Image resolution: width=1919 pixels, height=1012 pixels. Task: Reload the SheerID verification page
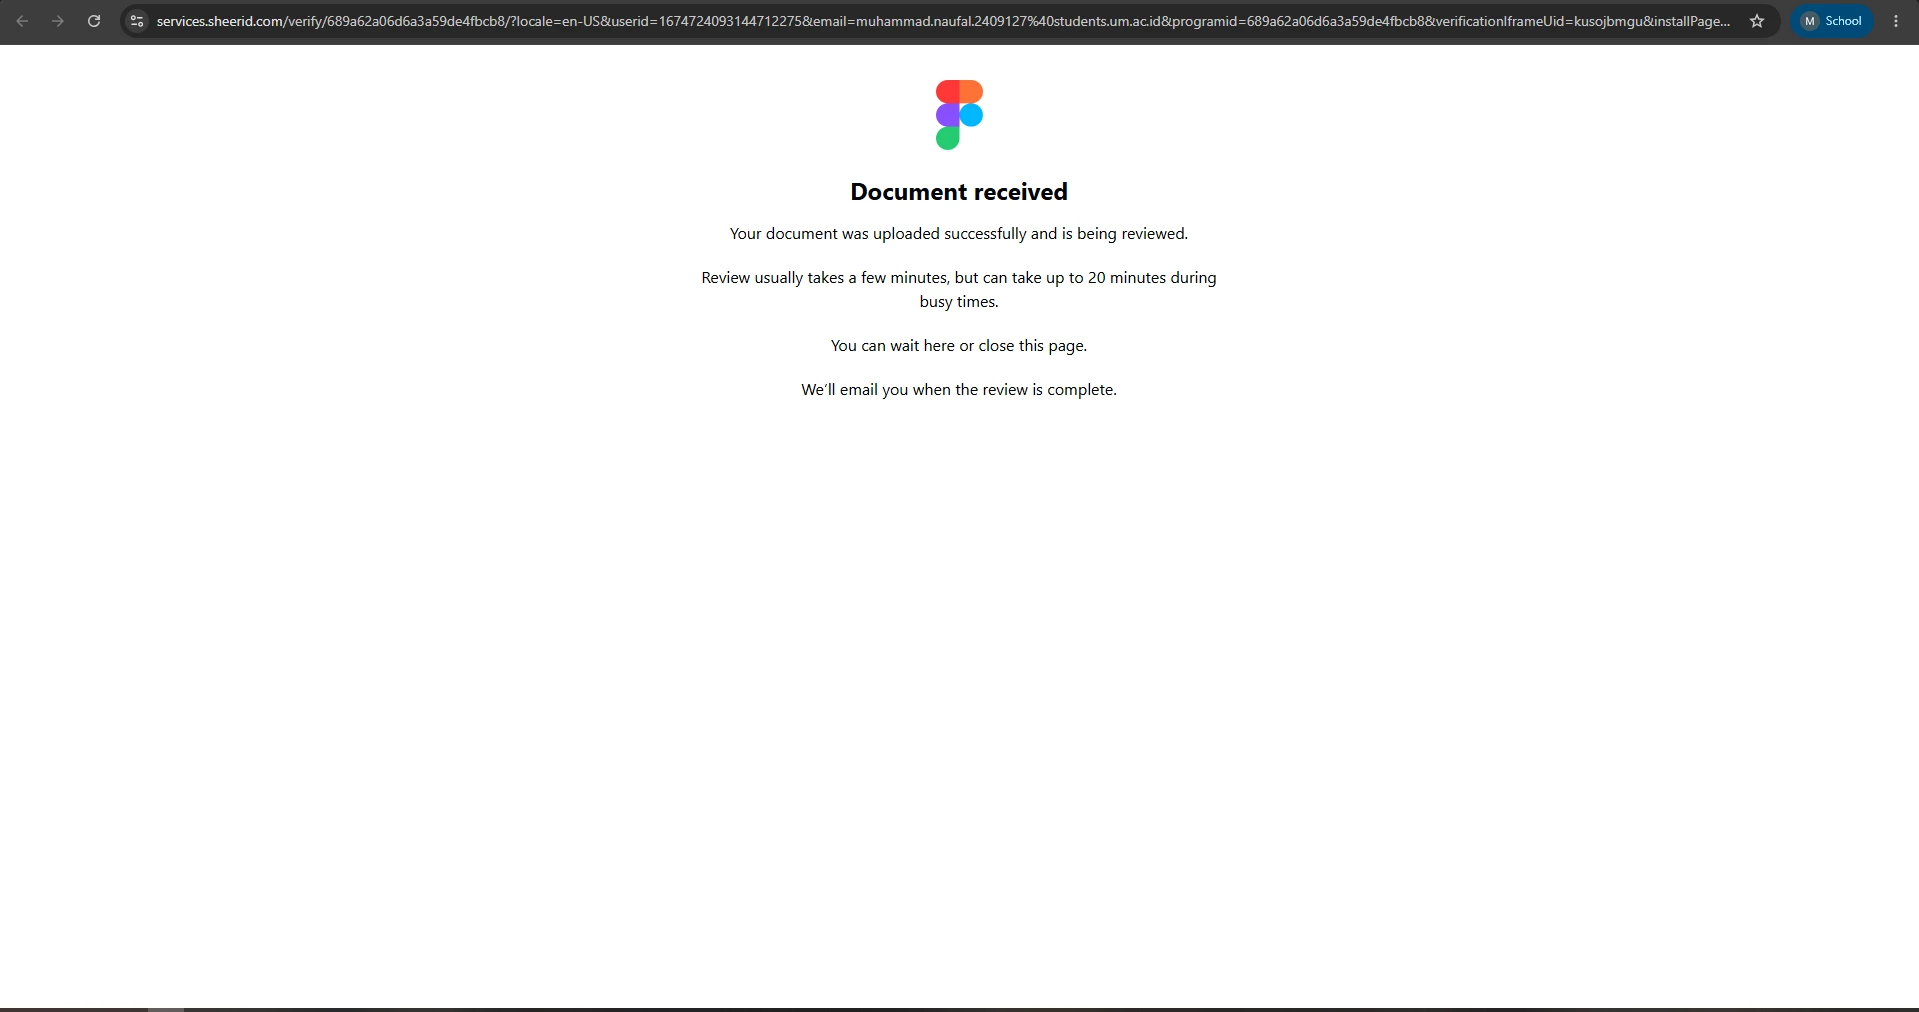point(94,21)
